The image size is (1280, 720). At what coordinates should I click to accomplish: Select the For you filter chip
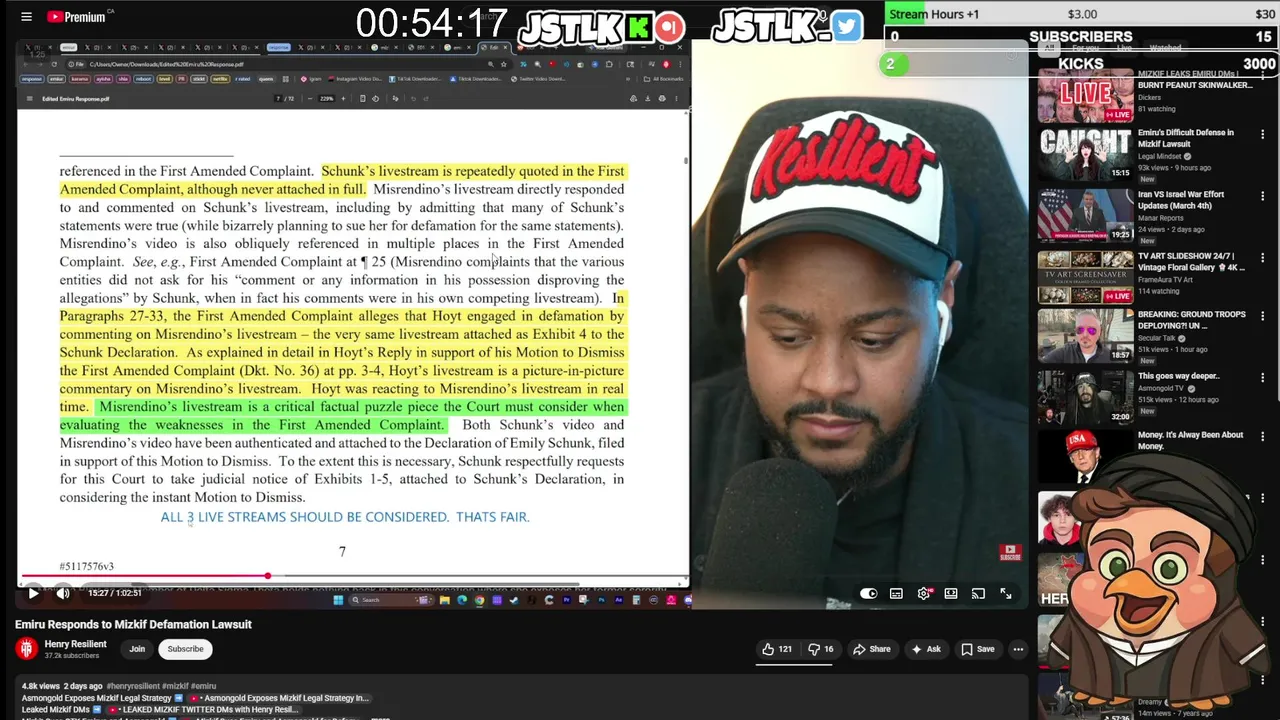(x=1085, y=48)
